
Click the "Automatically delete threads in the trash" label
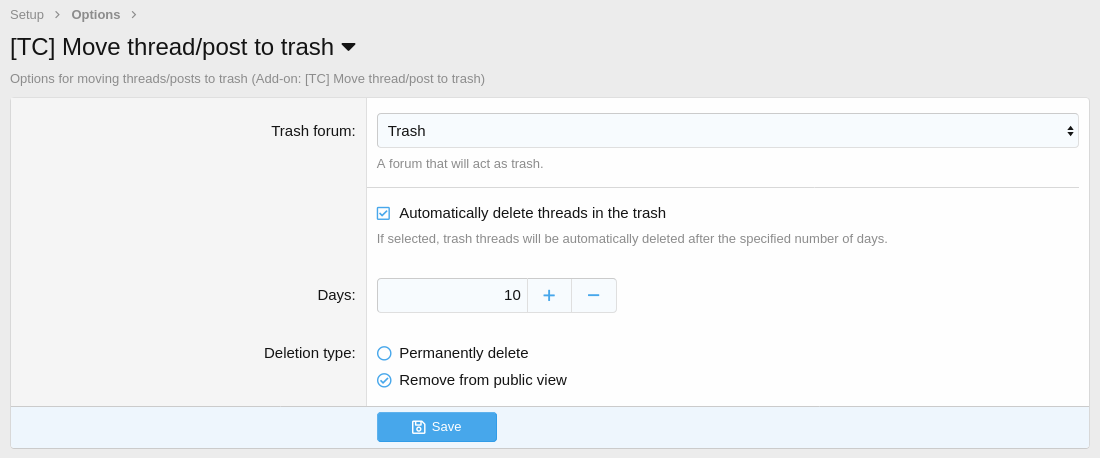(532, 213)
